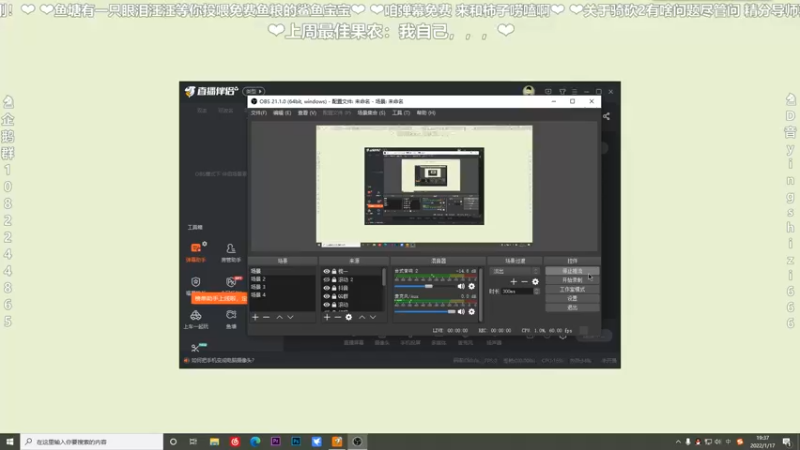Open OBS 编辑(E) menu
This screenshot has height=450, width=800.
(282, 113)
